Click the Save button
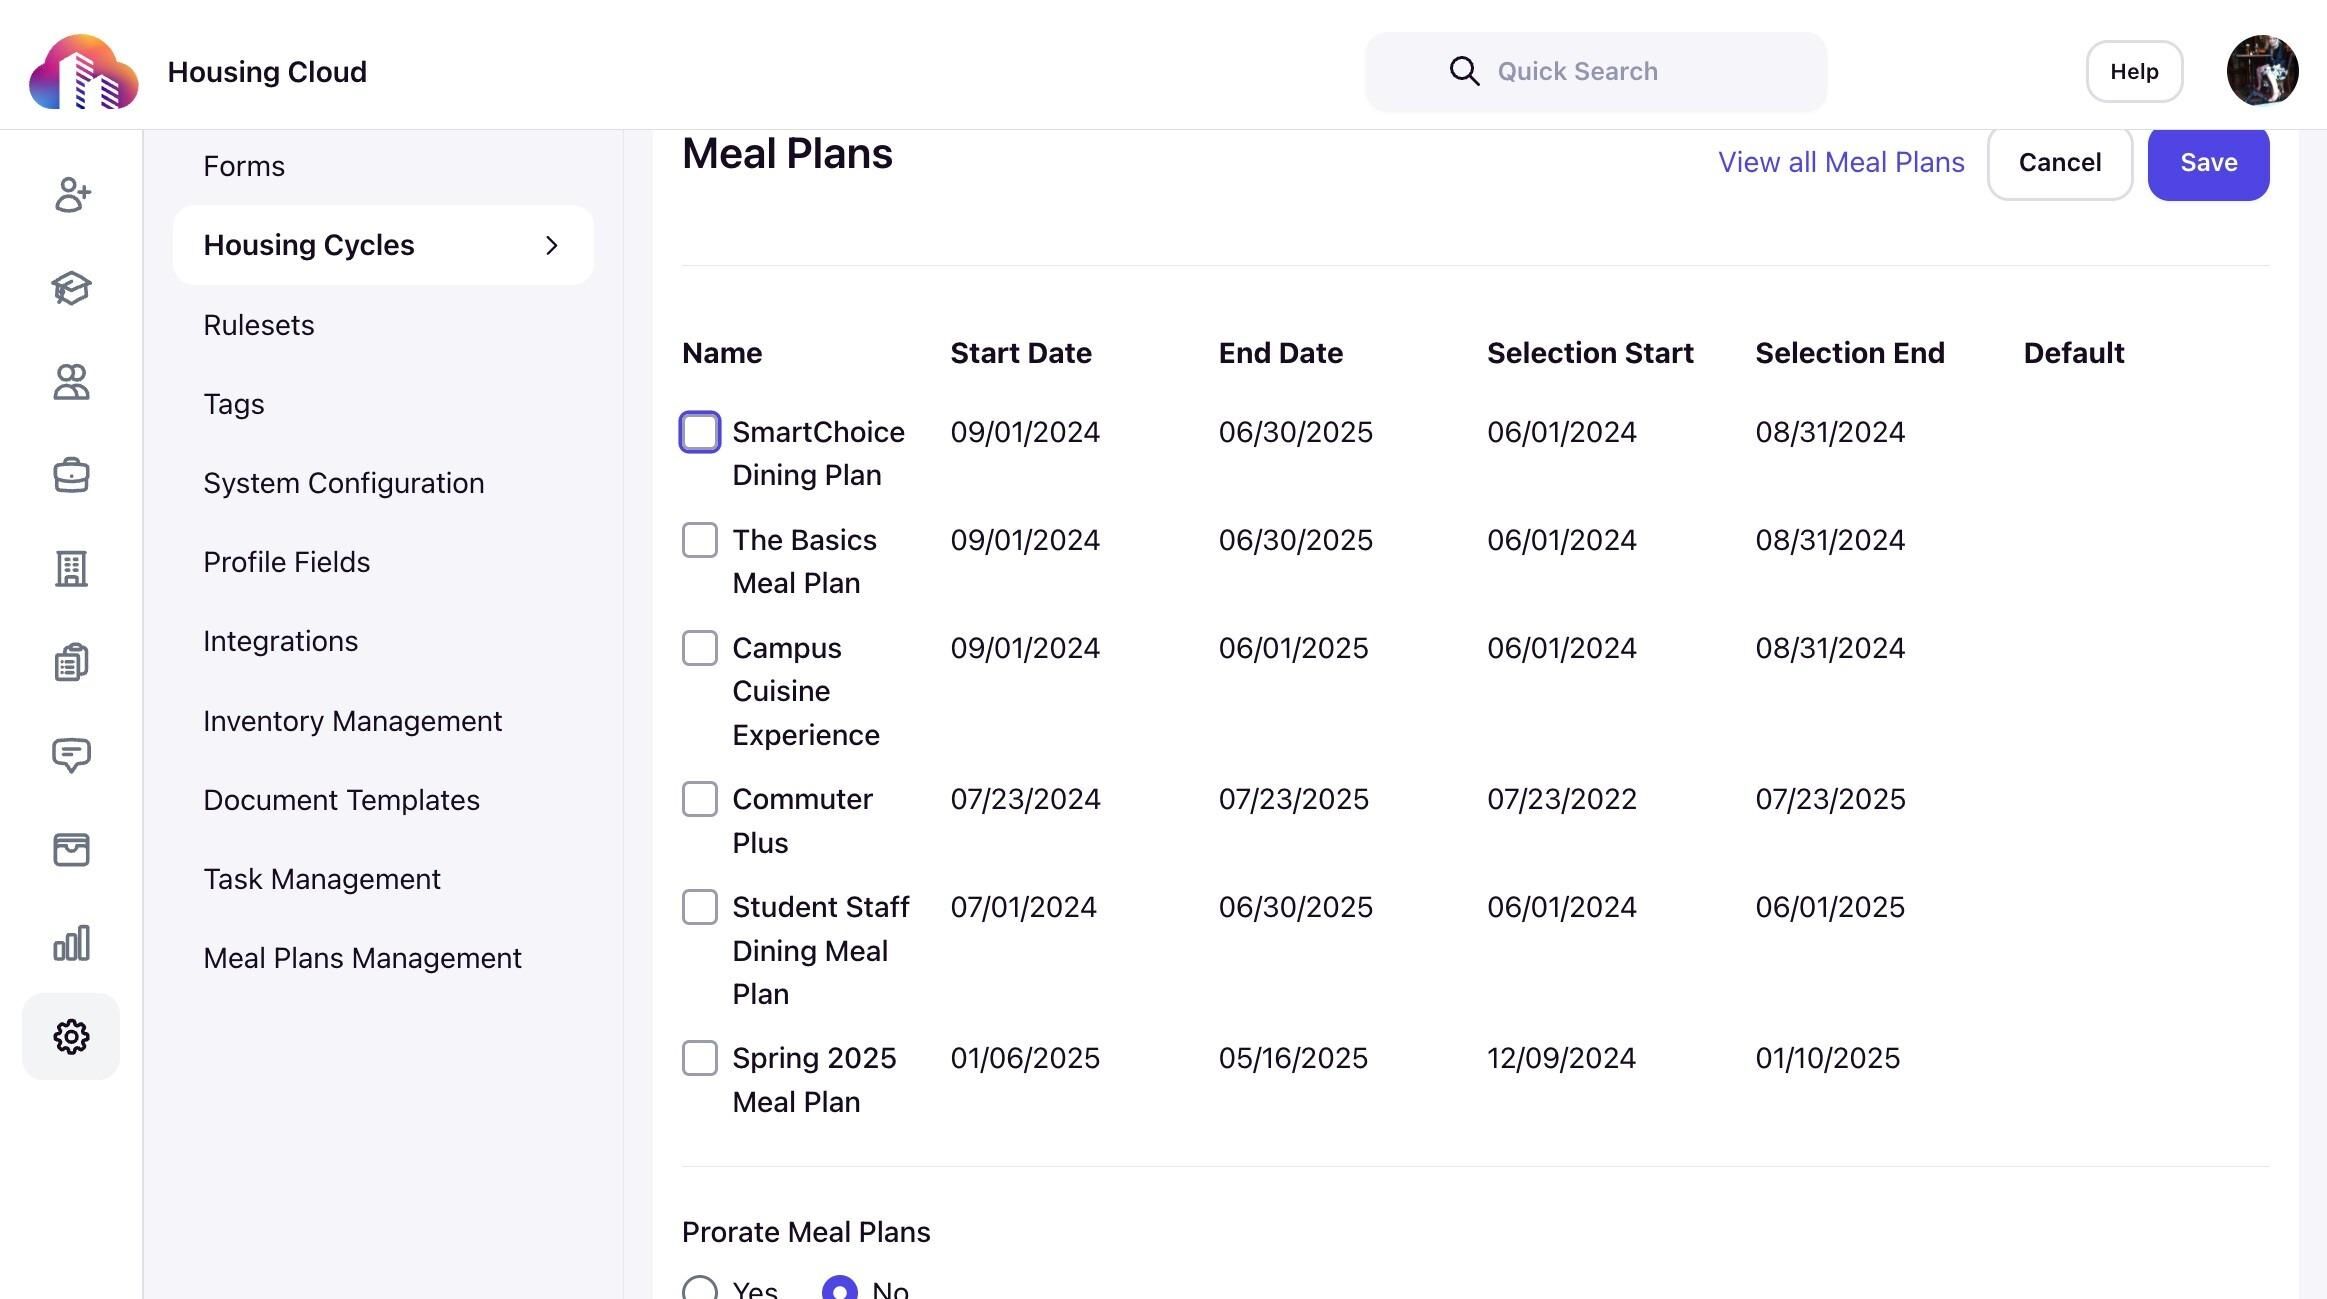2327x1299 pixels. click(x=2208, y=163)
